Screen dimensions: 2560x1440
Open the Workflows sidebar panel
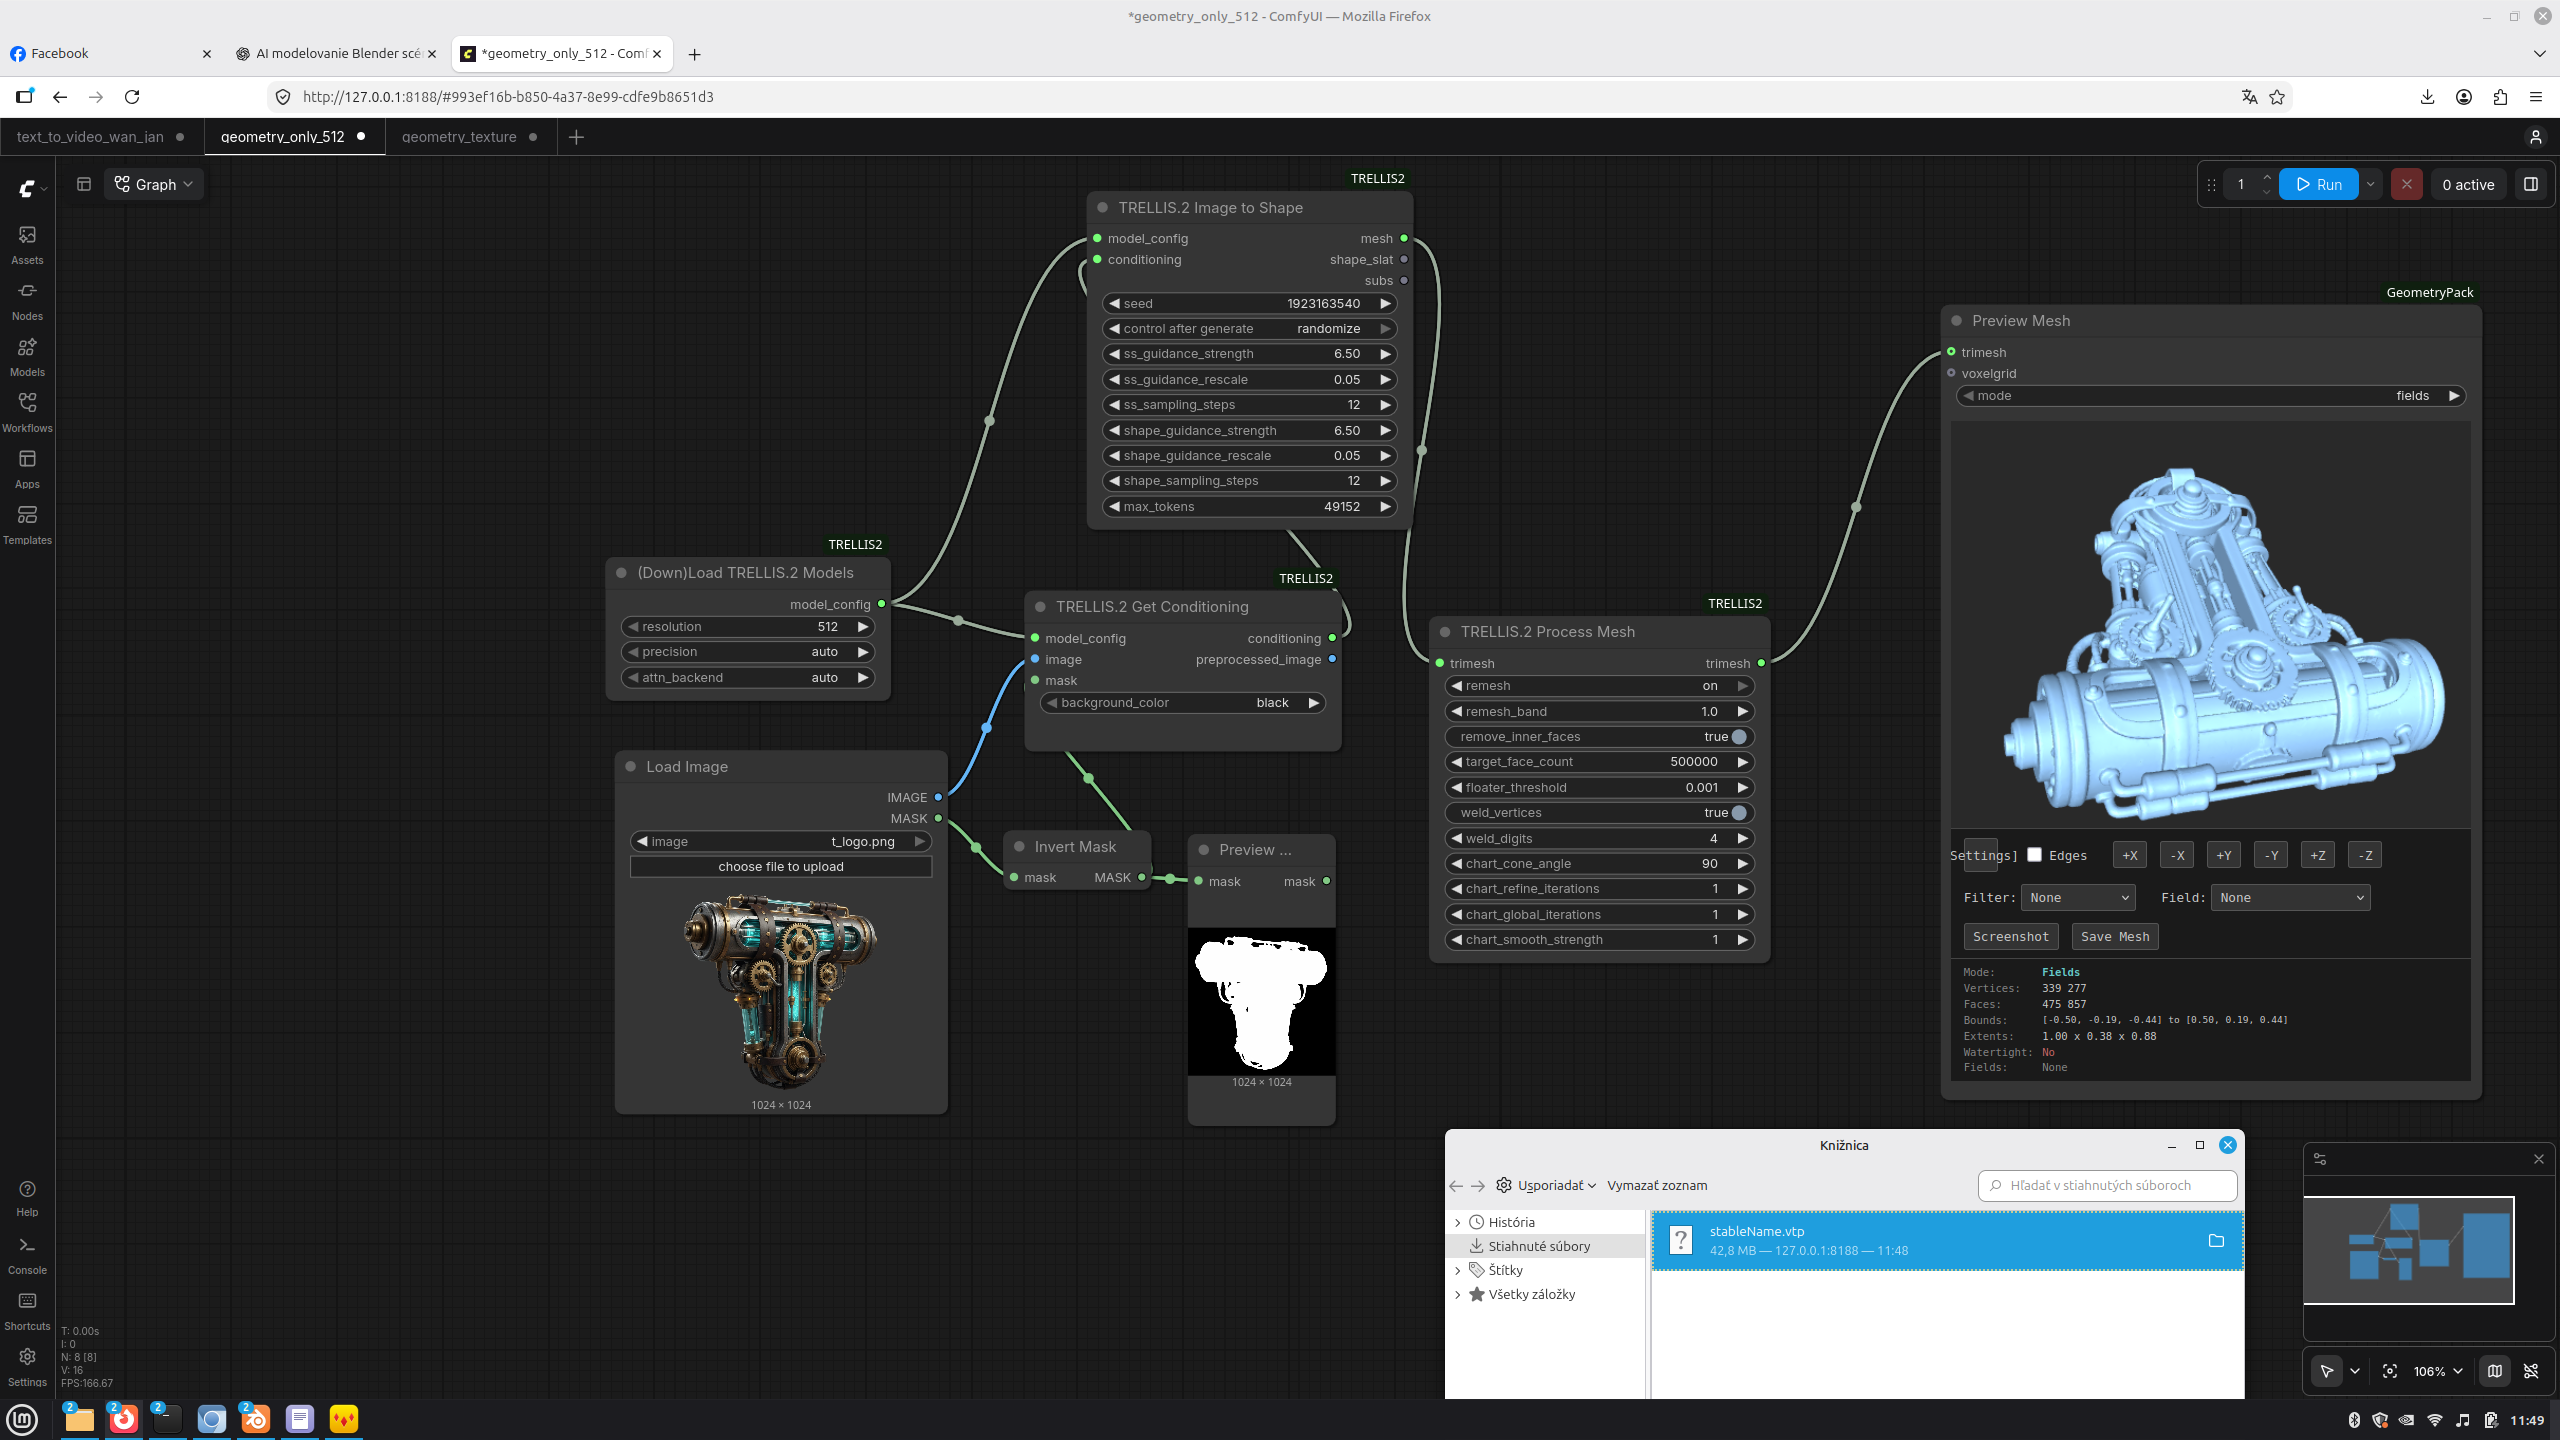coord(27,412)
